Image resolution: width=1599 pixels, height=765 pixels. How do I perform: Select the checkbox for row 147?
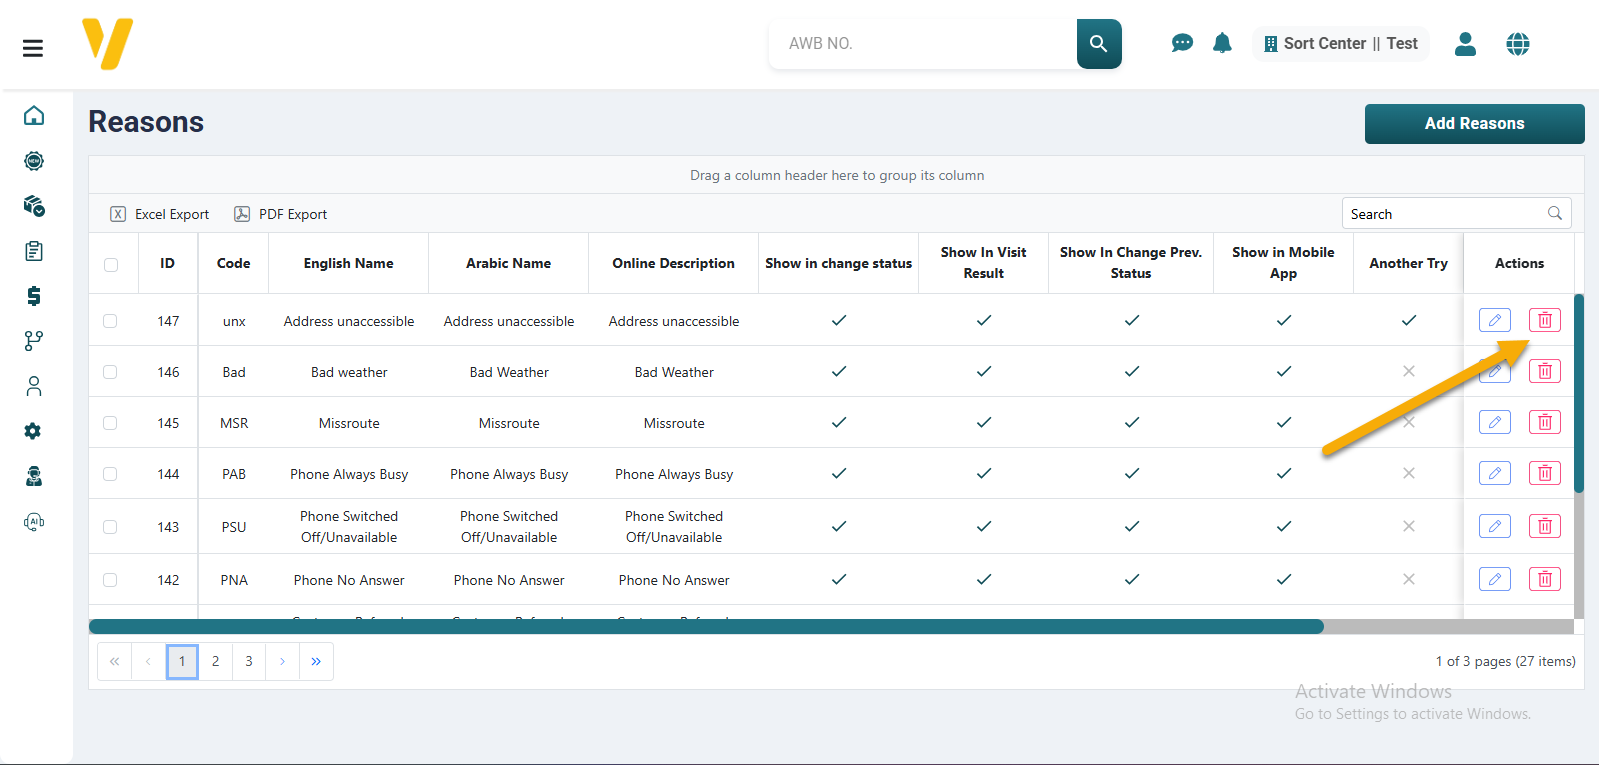(110, 321)
